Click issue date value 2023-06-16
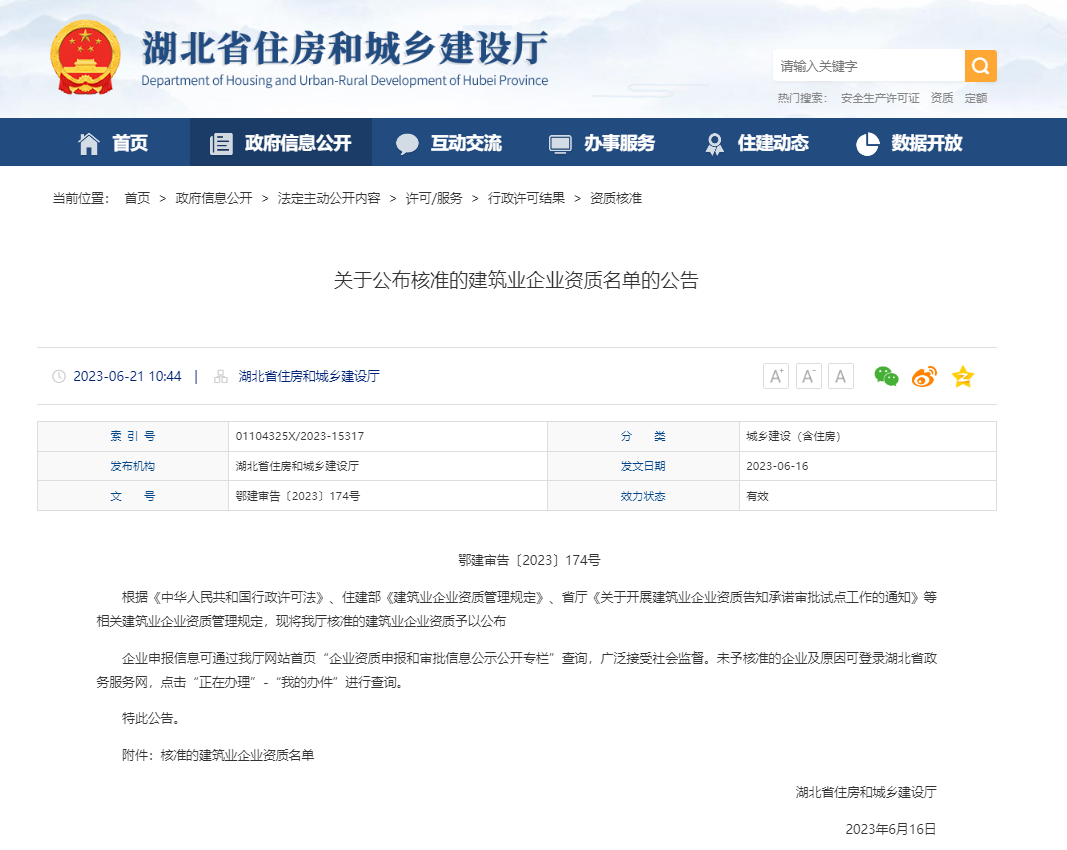 [777, 466]
